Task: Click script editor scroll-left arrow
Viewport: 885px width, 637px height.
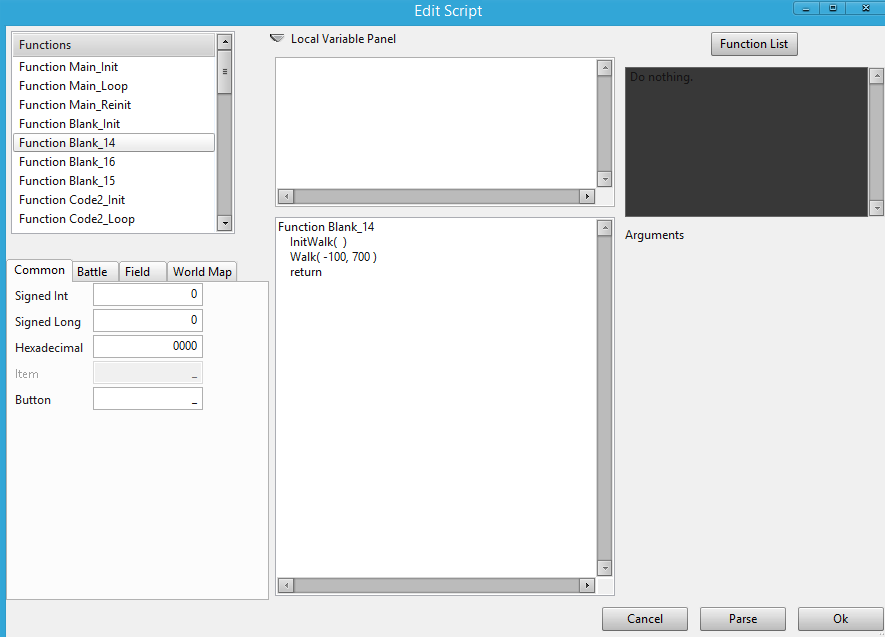Action: click(x=286, y=585)
